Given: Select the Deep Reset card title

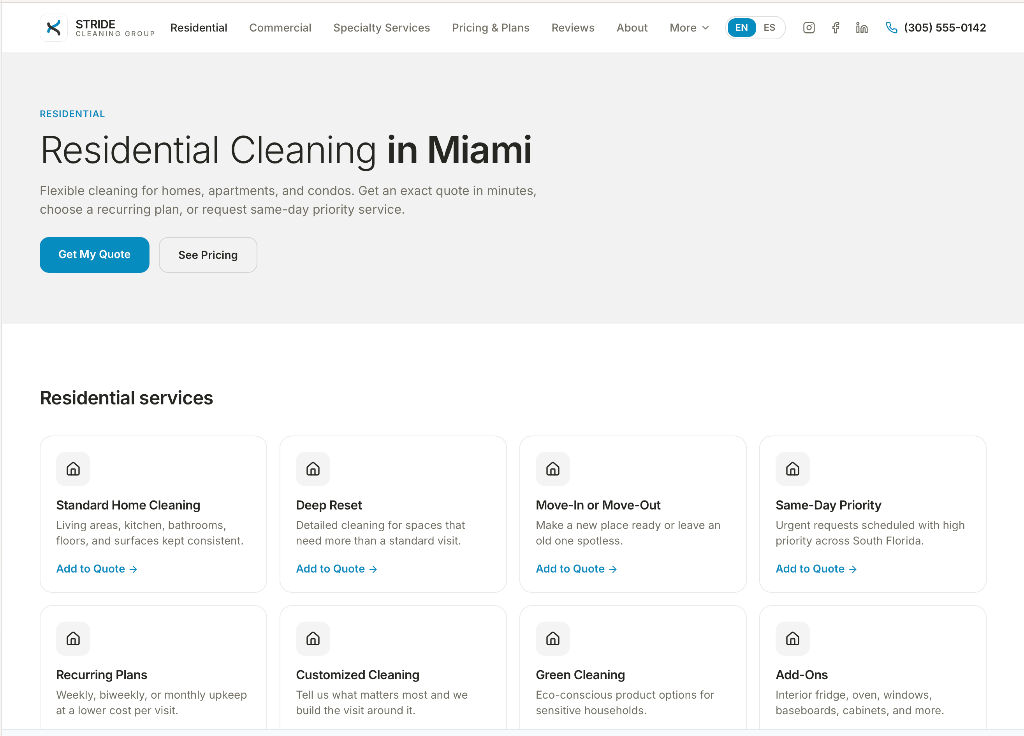Looking at the screenshot, I should coord(328,505).
